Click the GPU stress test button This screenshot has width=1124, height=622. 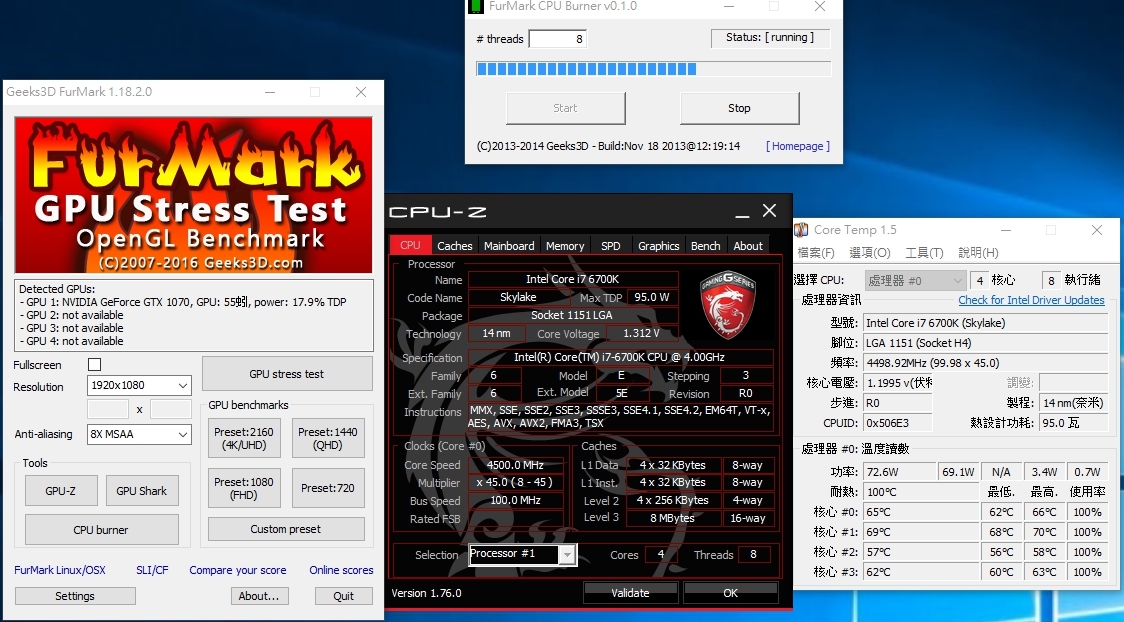pyautogui.click(x=287, y=374)
